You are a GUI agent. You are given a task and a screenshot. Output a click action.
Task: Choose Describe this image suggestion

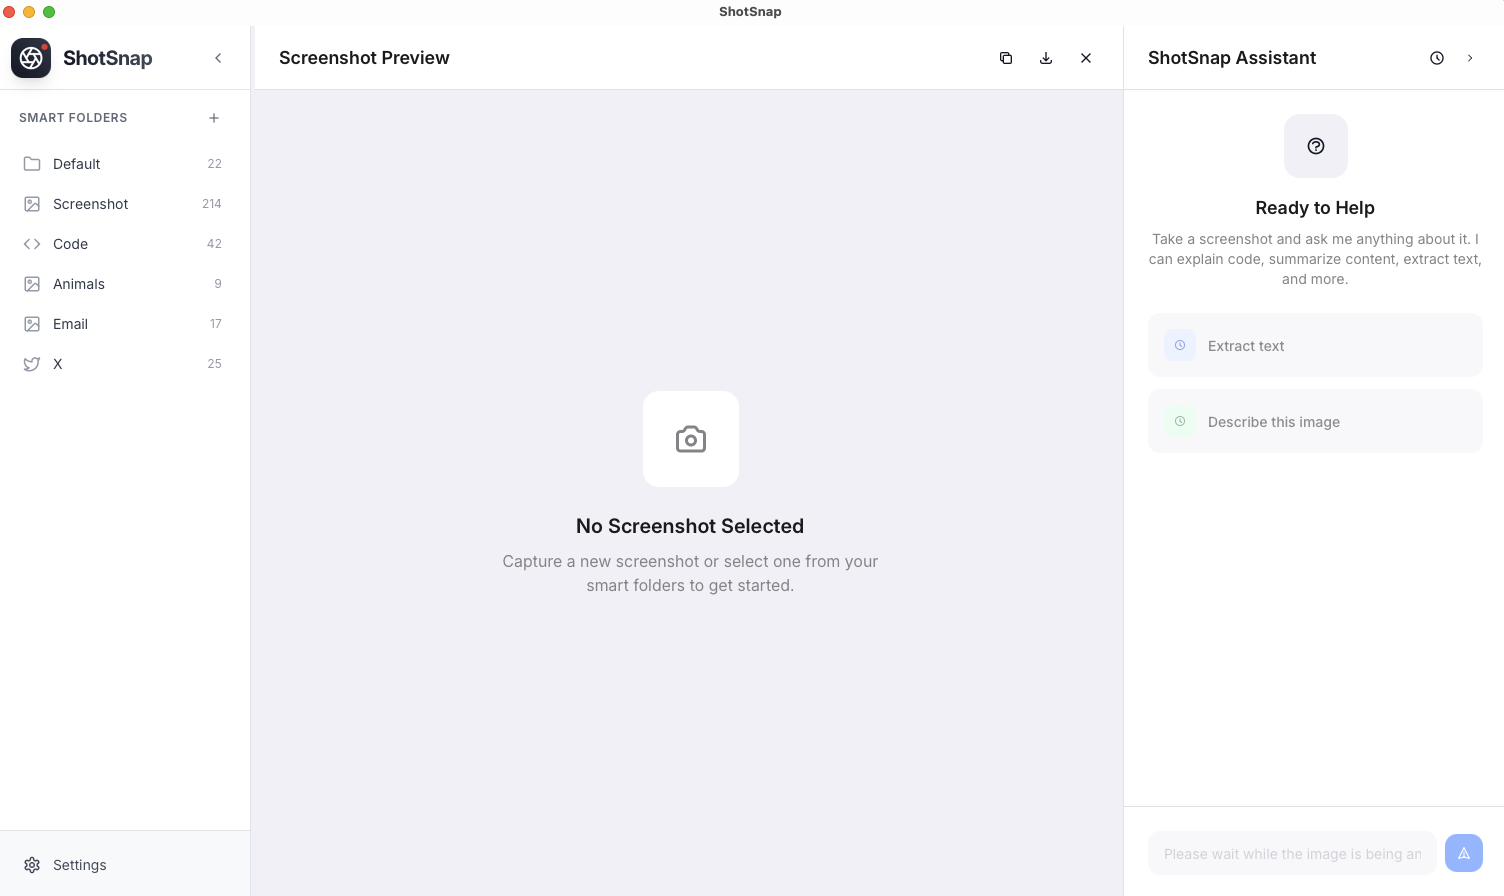(x=1315, y=422)
